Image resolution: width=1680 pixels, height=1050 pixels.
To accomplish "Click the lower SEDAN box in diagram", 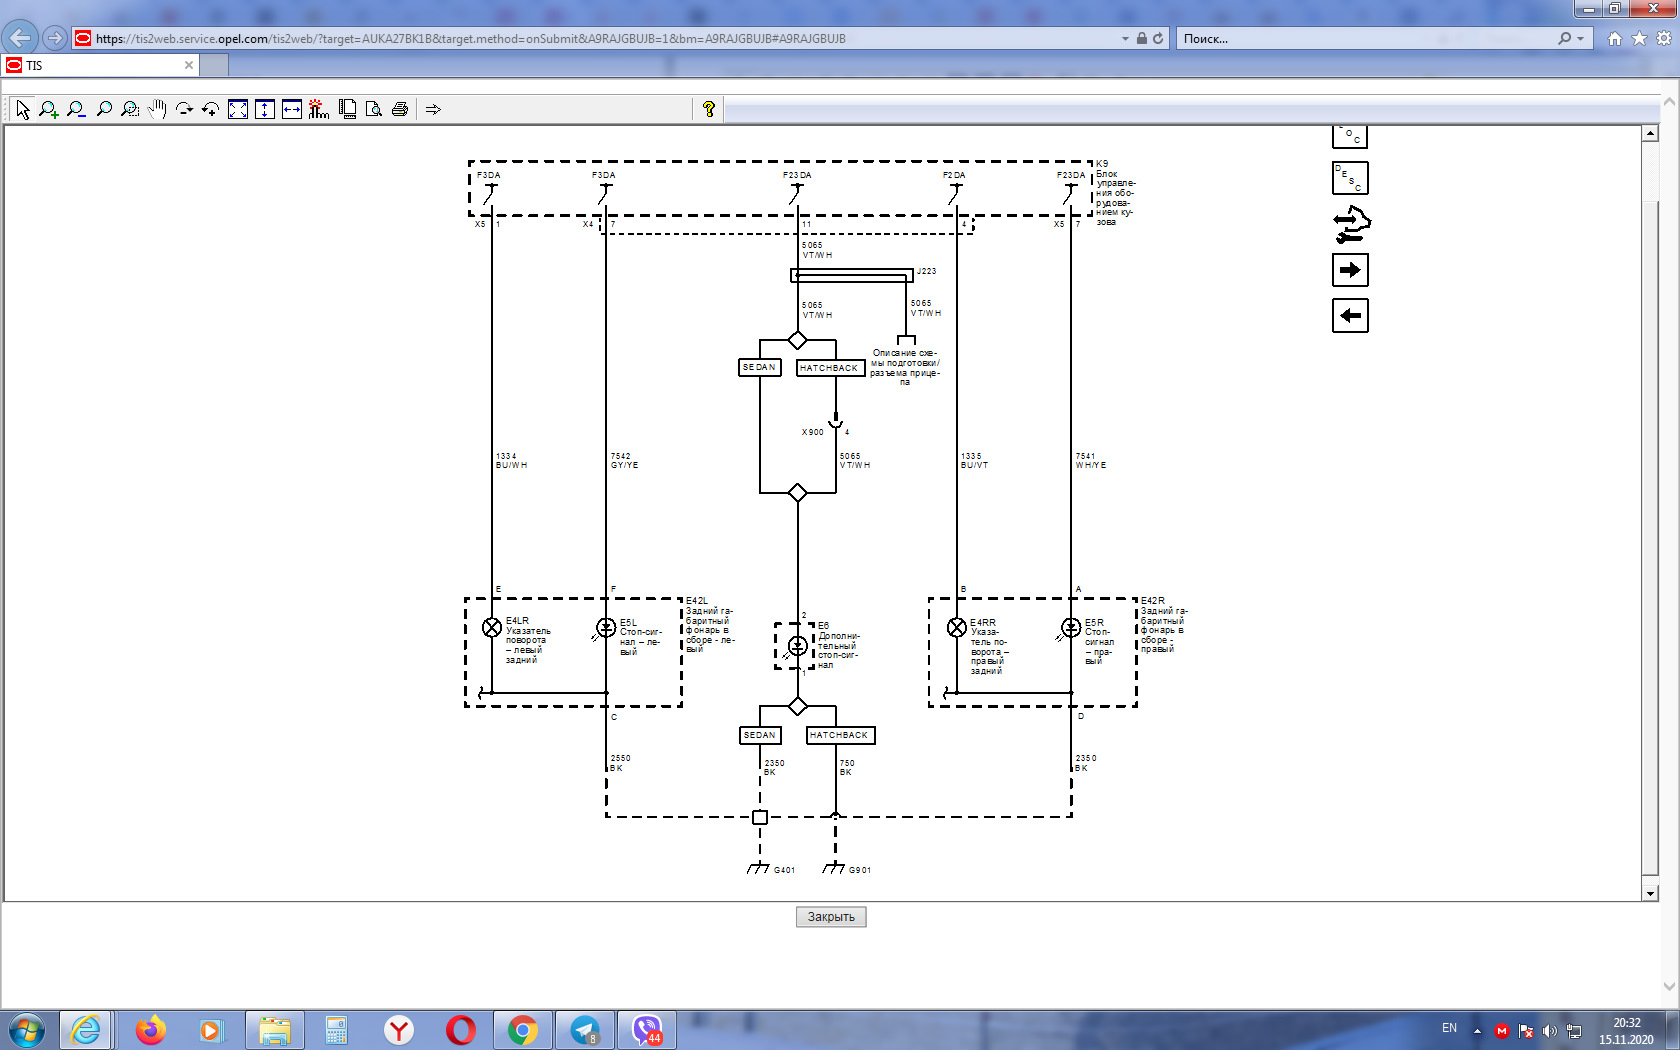I will tap(760, 735).
